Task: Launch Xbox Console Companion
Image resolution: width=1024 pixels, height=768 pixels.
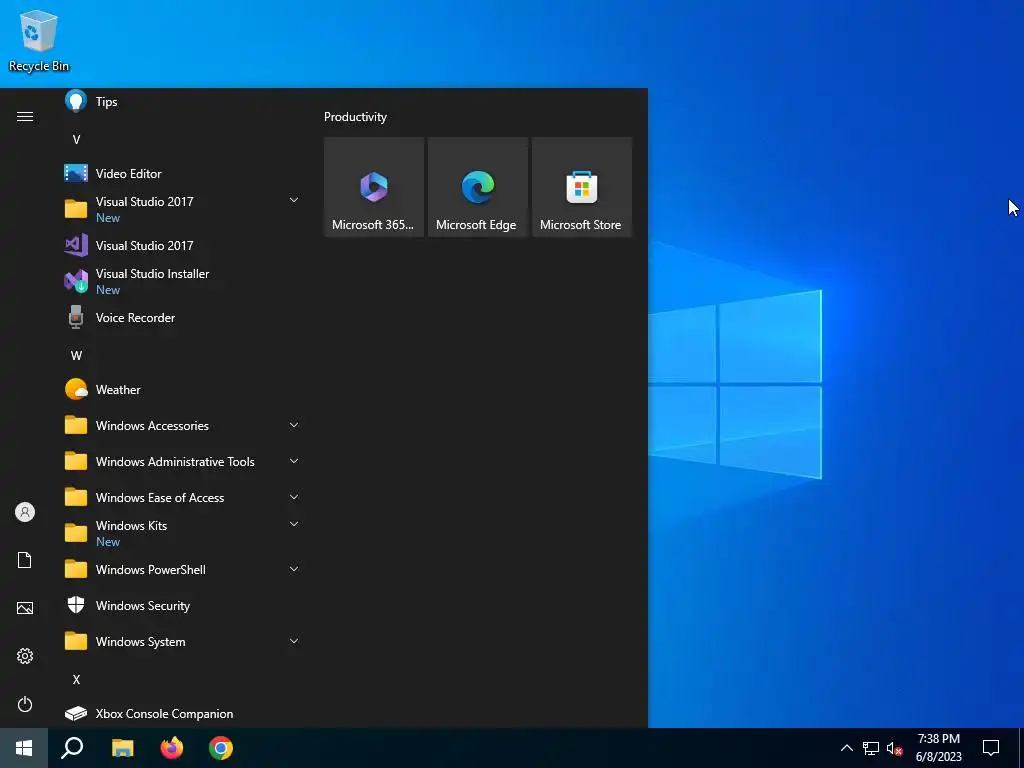Action: pyautogui.click(x=182, y=714)
